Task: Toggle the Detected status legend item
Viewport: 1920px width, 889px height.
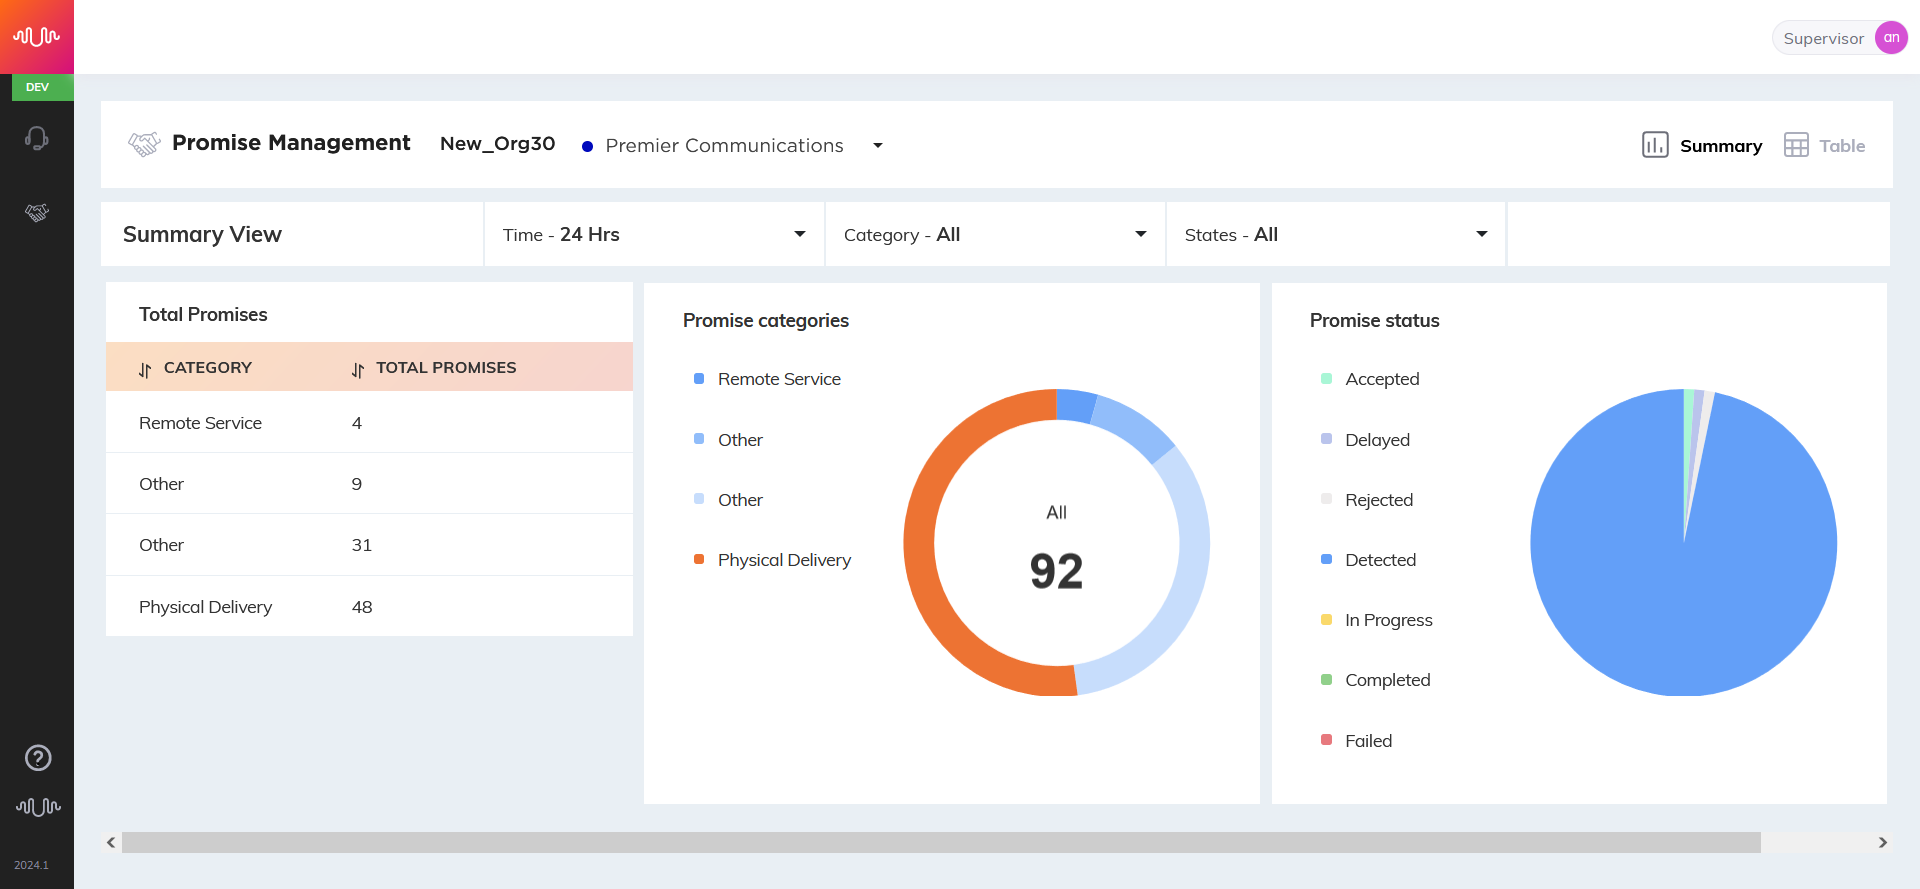Action: (x=1368, y=560)
